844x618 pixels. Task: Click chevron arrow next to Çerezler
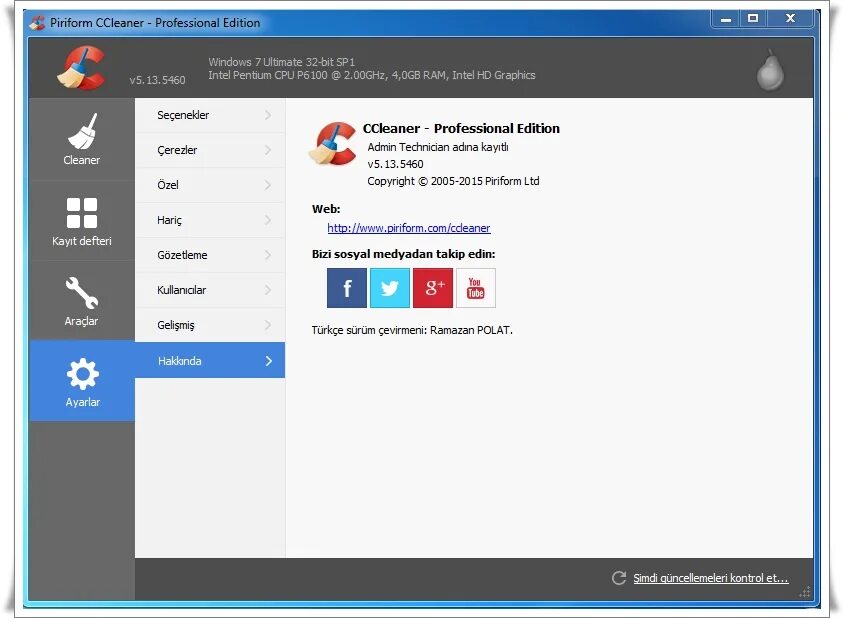point(268,150)
